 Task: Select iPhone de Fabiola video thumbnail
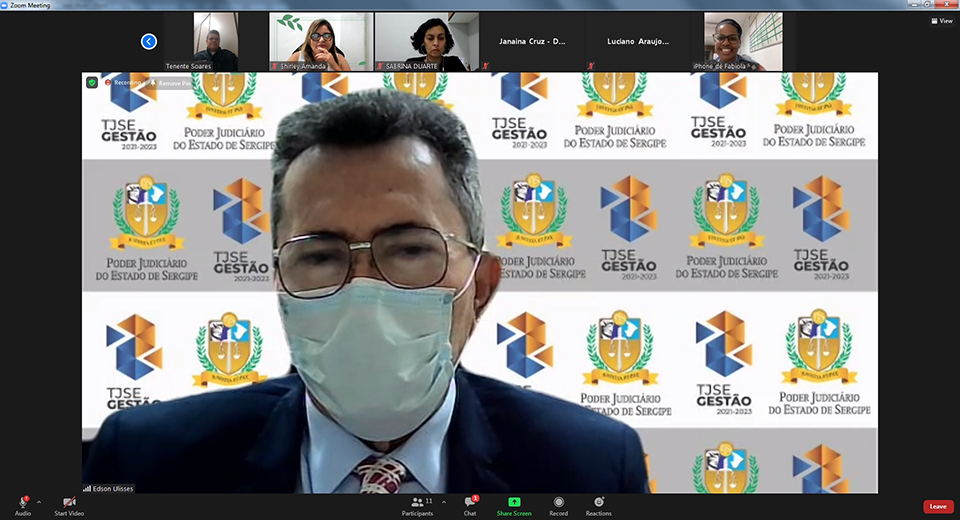click(x=743, y=42)
